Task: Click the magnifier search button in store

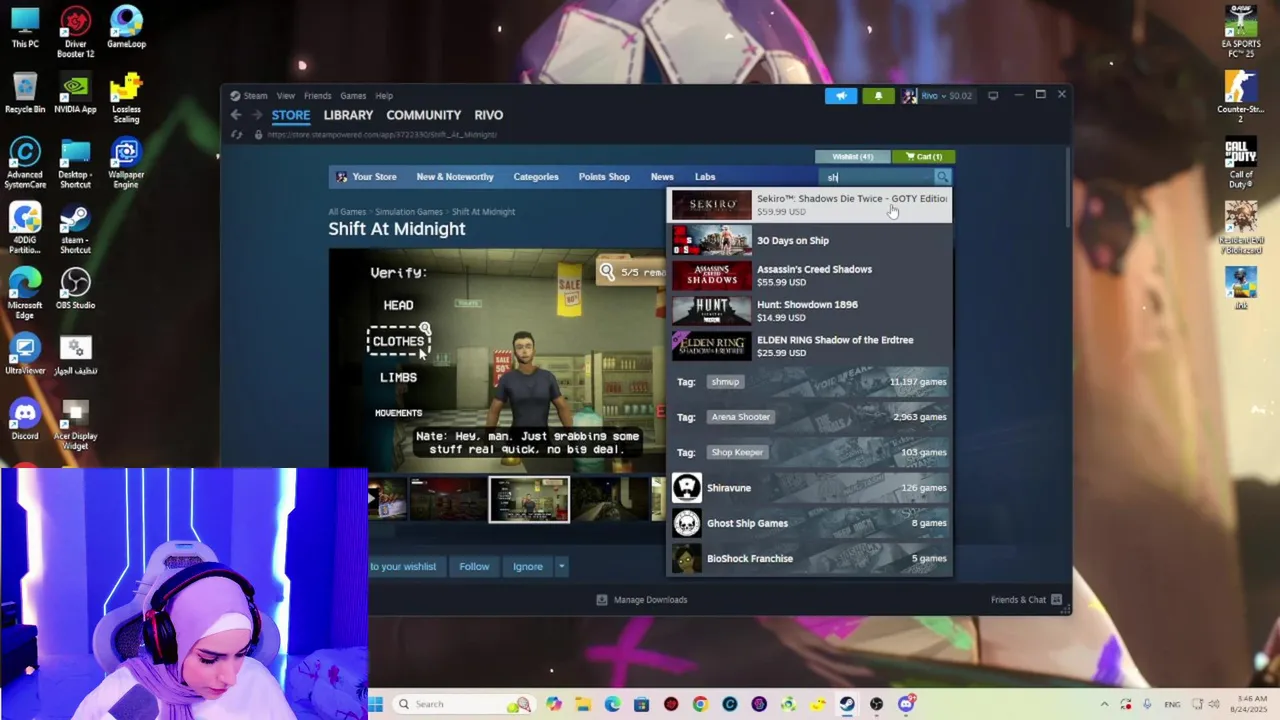Action: tap(942, 177)
